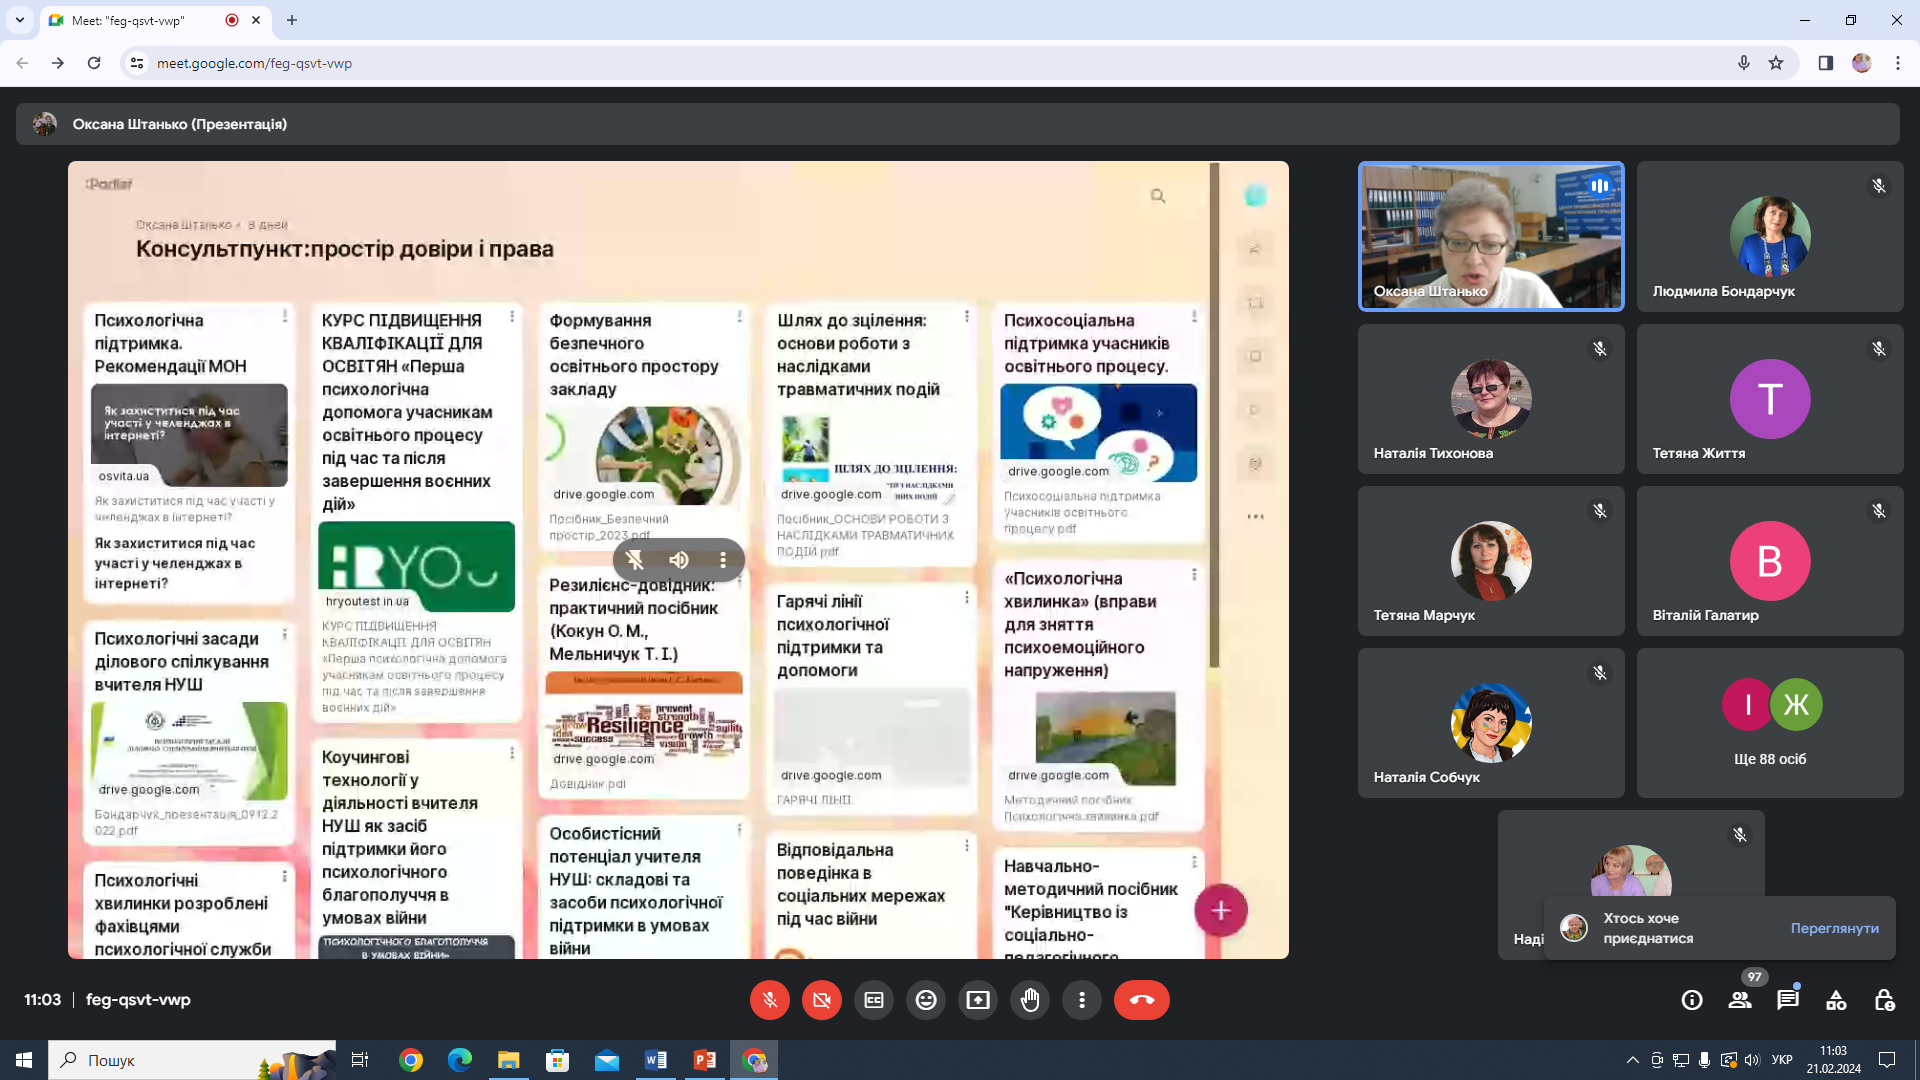Open the emoji reactions button
1920x1080 pixels.
[x=926, y=1000]
